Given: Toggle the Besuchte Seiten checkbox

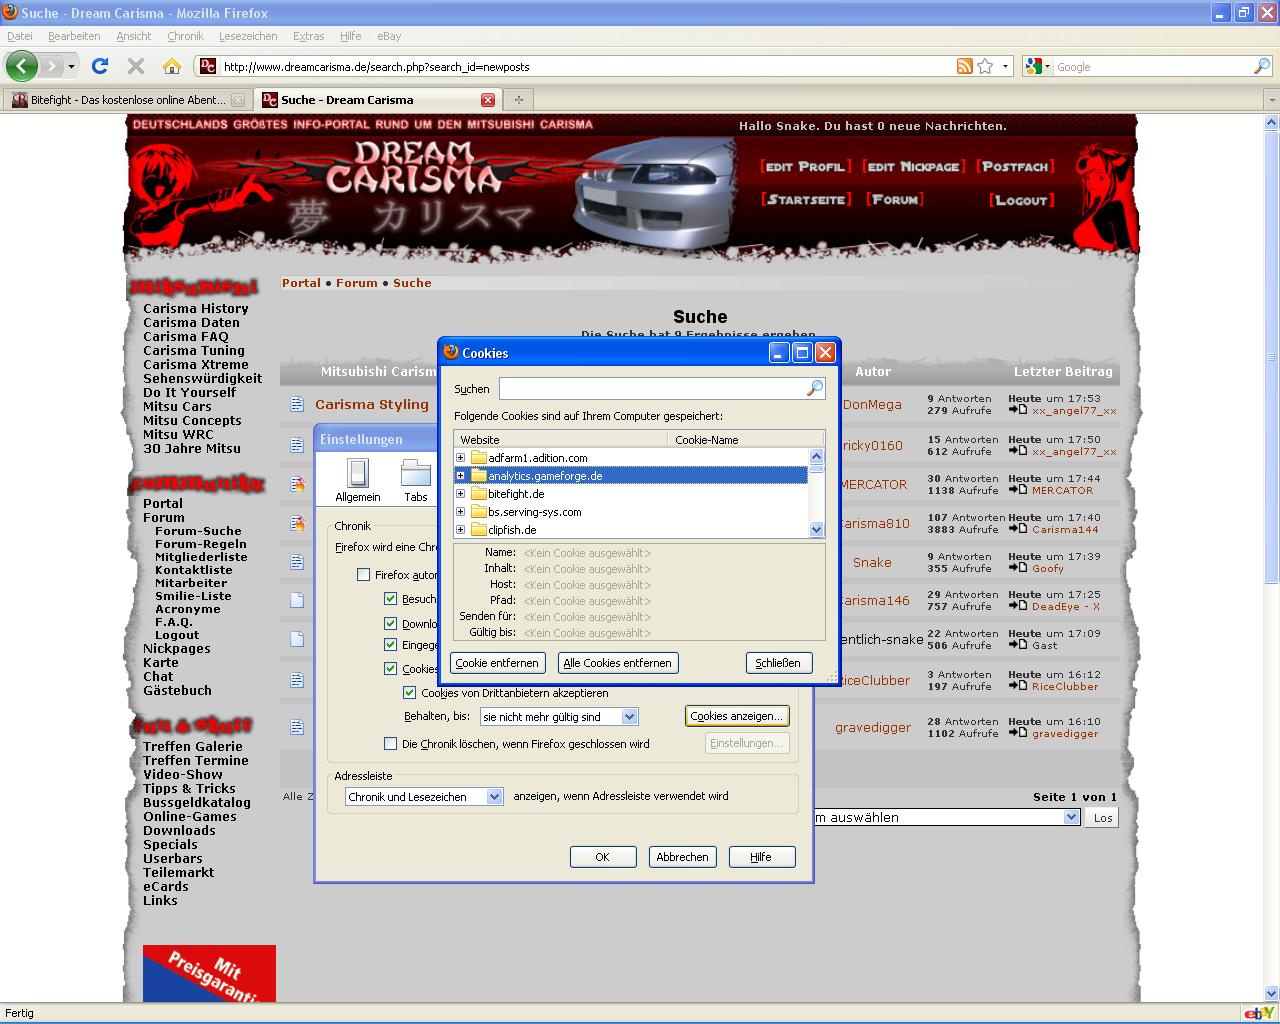Looking at the screenshot, I should (391, 599).
